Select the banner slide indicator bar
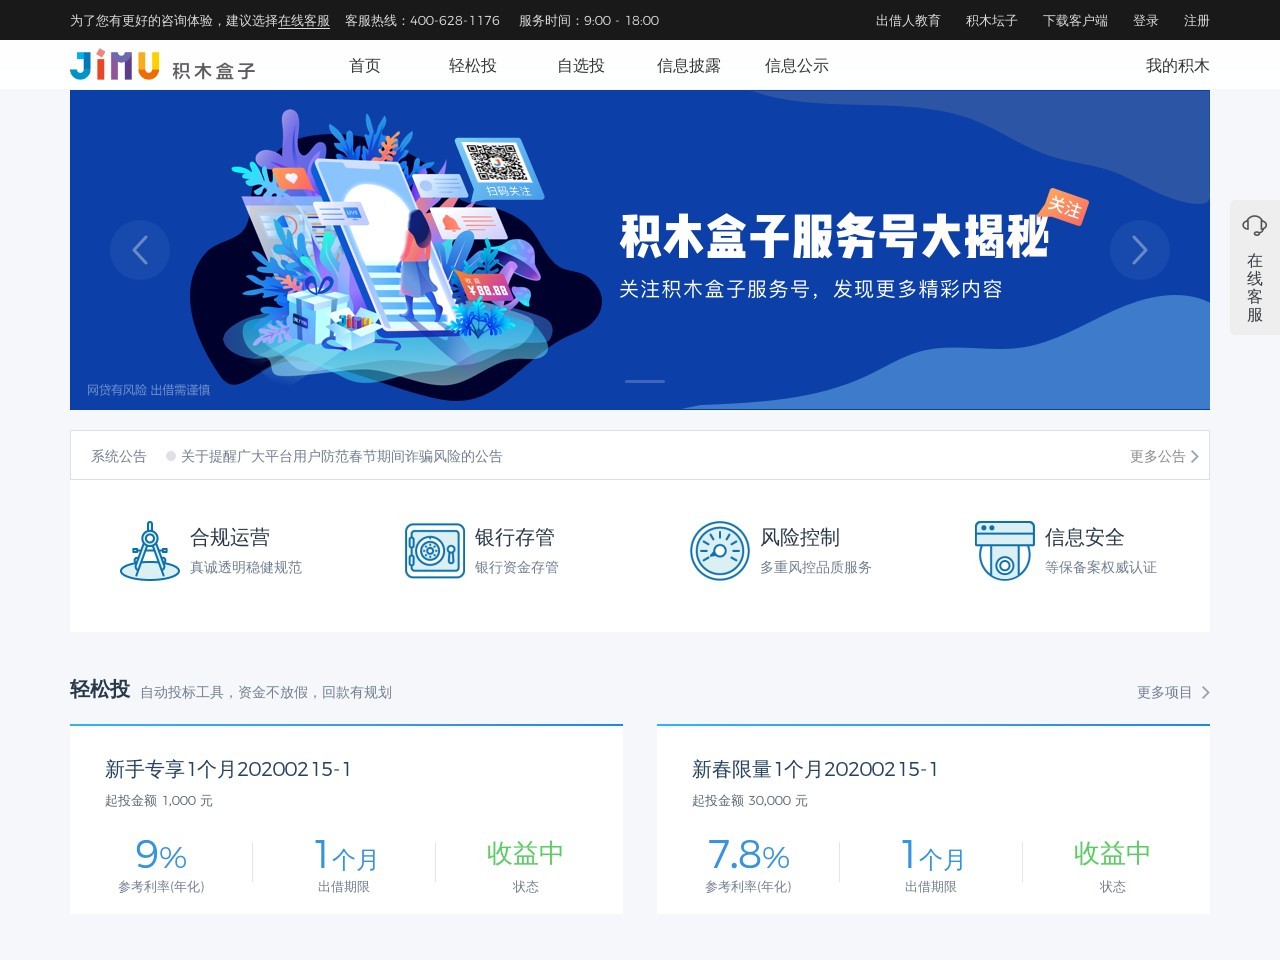The height and width of the screenshot is (960, 1280). click(645, 381)
